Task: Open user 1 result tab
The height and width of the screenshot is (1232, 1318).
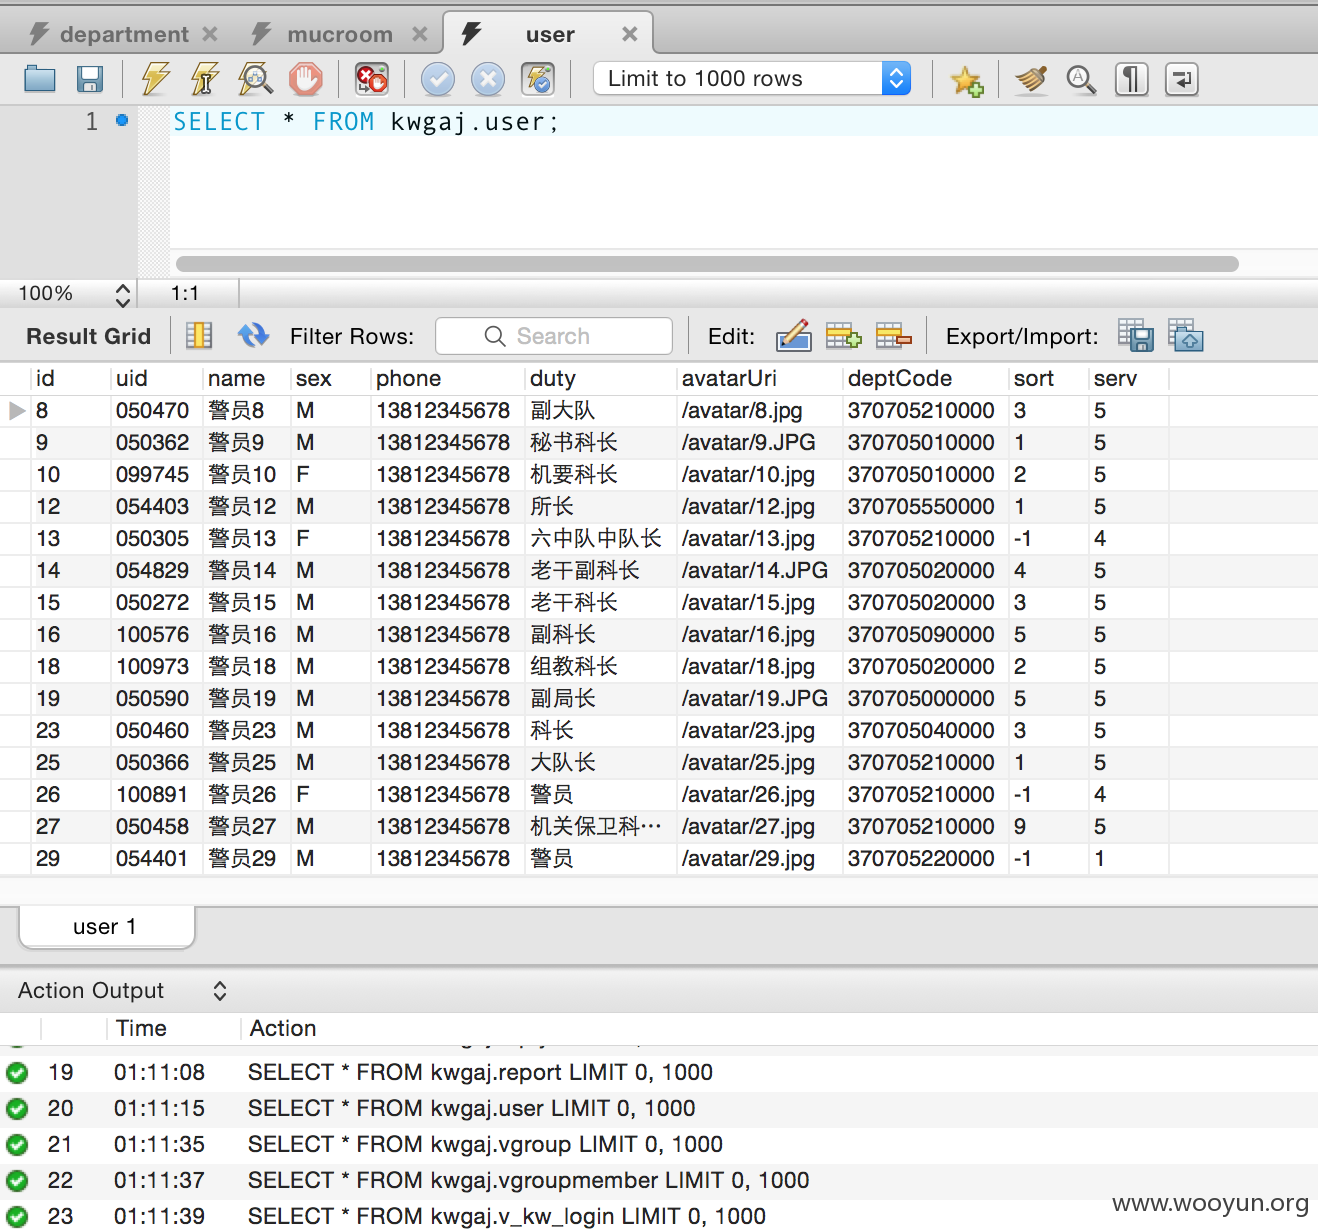Action: (106, 927)
